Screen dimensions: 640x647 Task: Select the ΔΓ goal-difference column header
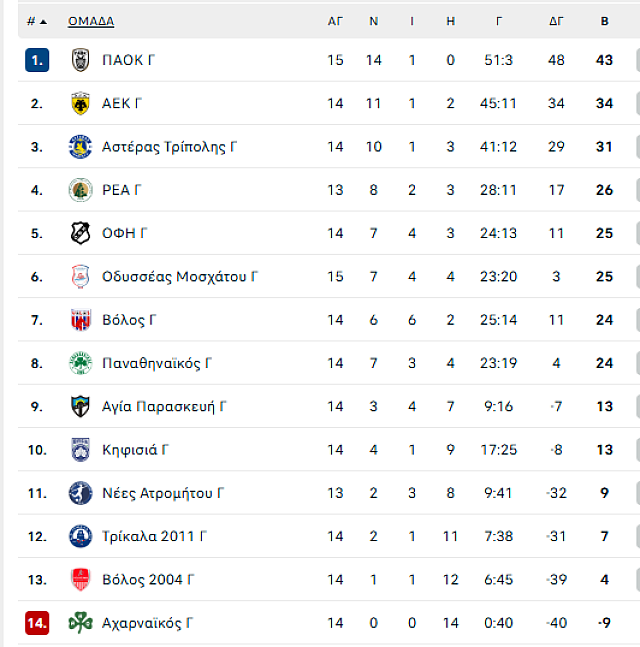click(556, 21)
